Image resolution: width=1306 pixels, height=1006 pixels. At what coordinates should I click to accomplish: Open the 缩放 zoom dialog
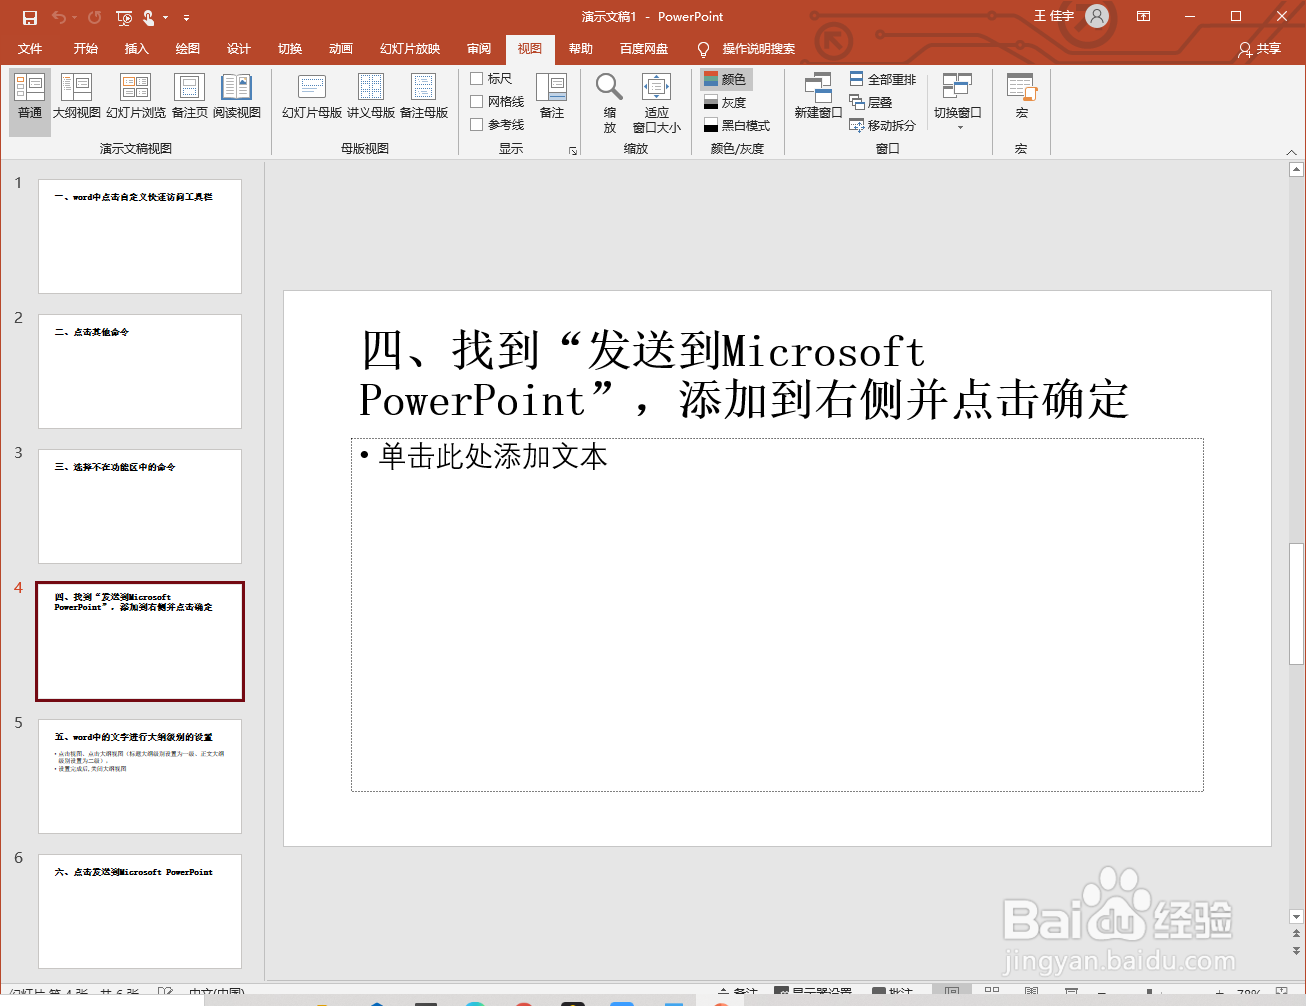[610, 102]
